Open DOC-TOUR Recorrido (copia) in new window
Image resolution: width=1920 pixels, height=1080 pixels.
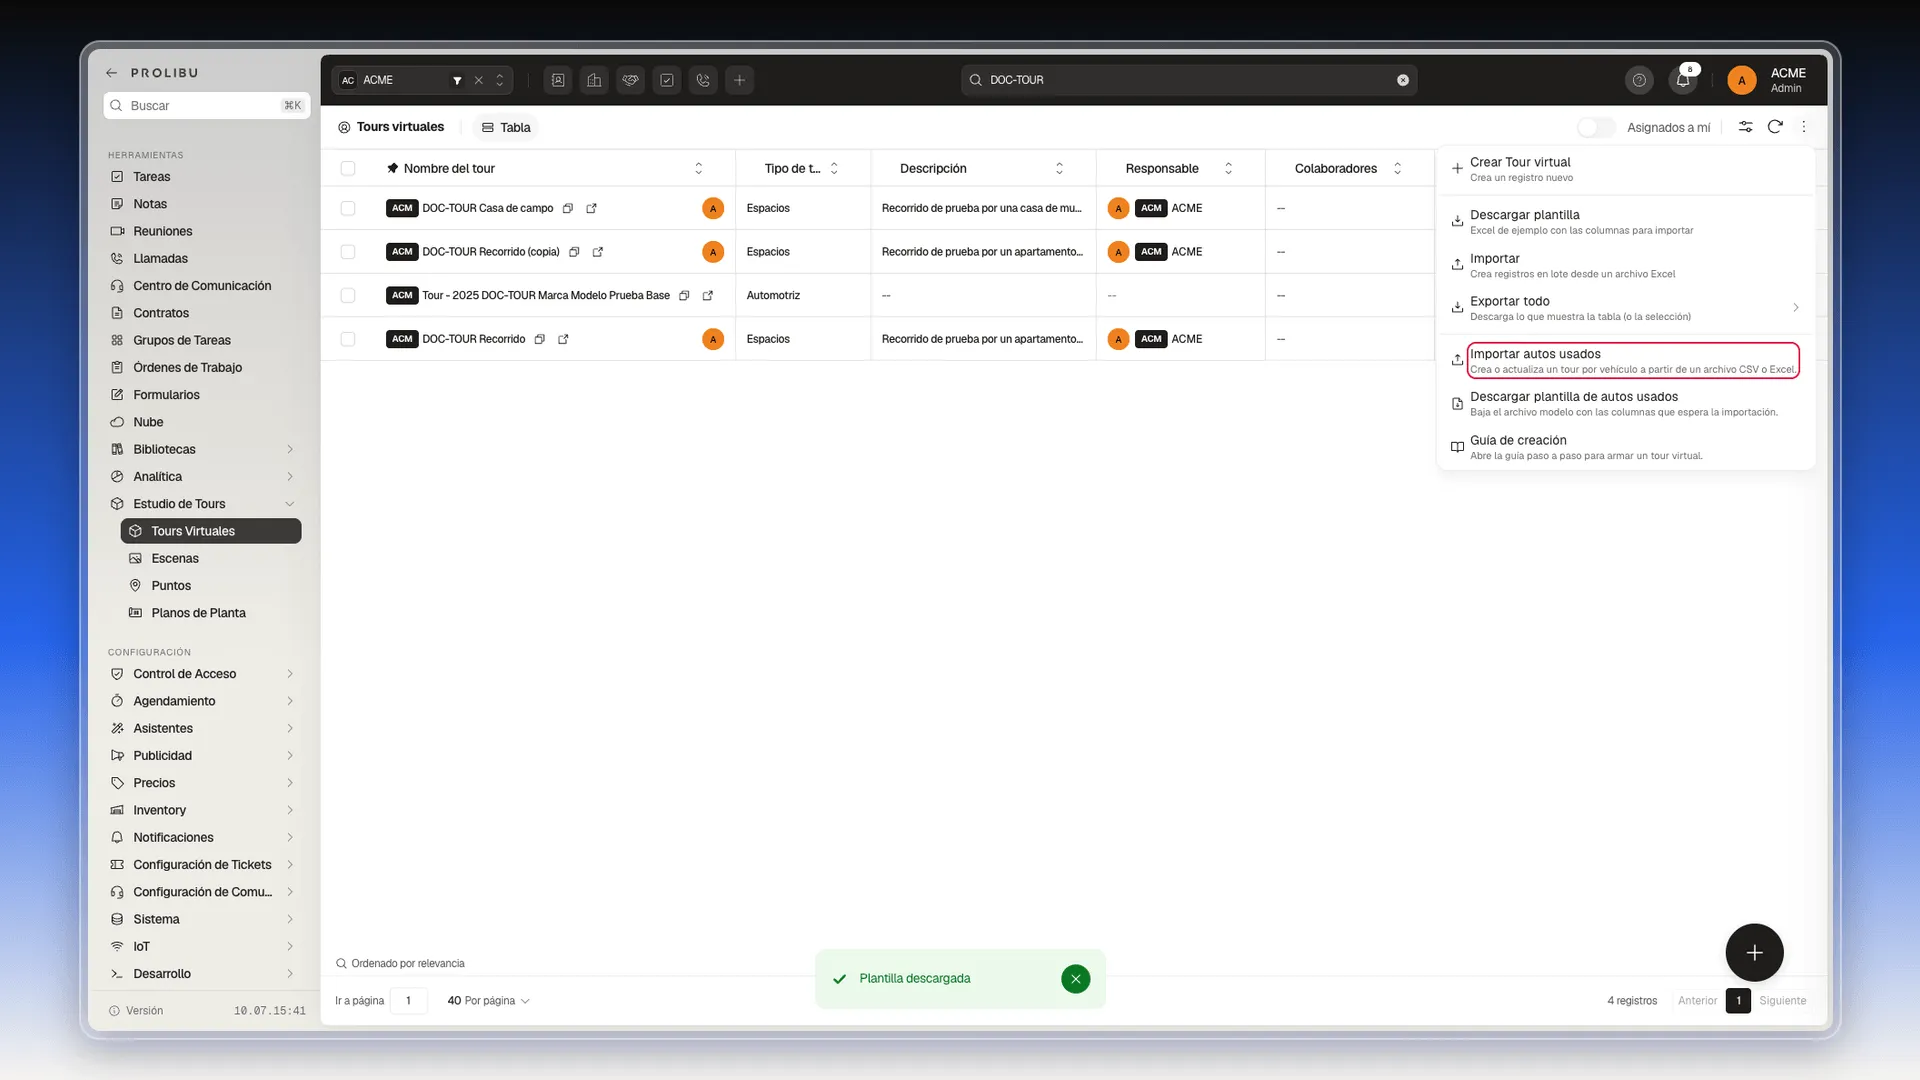598,252
